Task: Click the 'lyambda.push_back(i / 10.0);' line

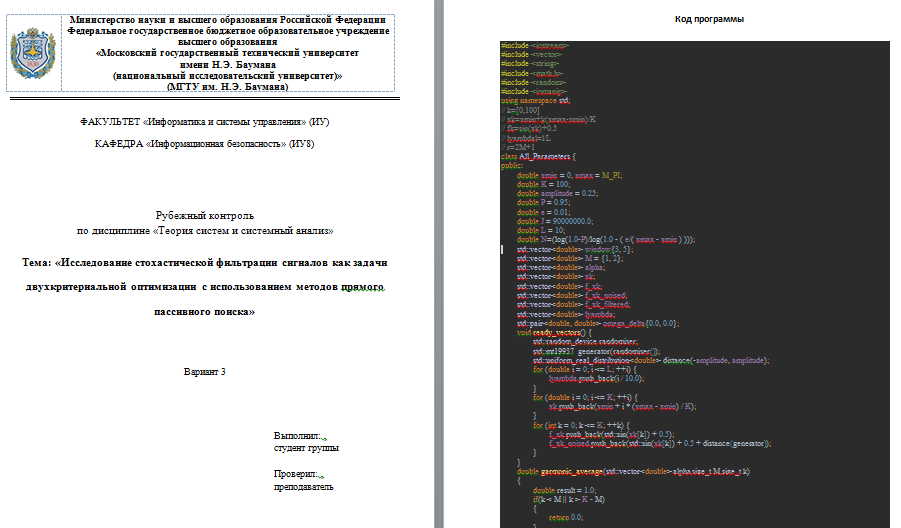Action: click(596, 379)
